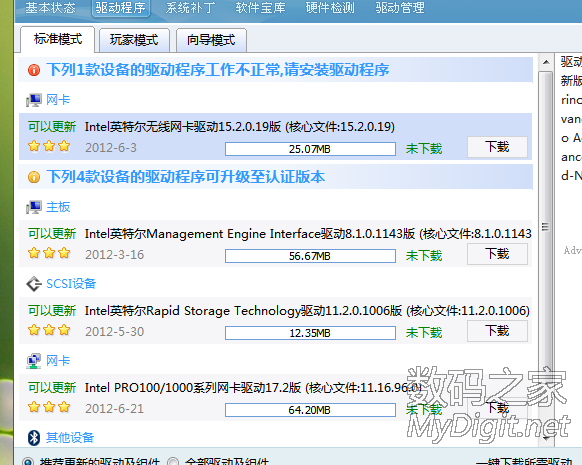Click the star rating for the PRO100/1000 driver
Image resolution: width=582 pixels, height=465 pixels.
tap(49, 407)
